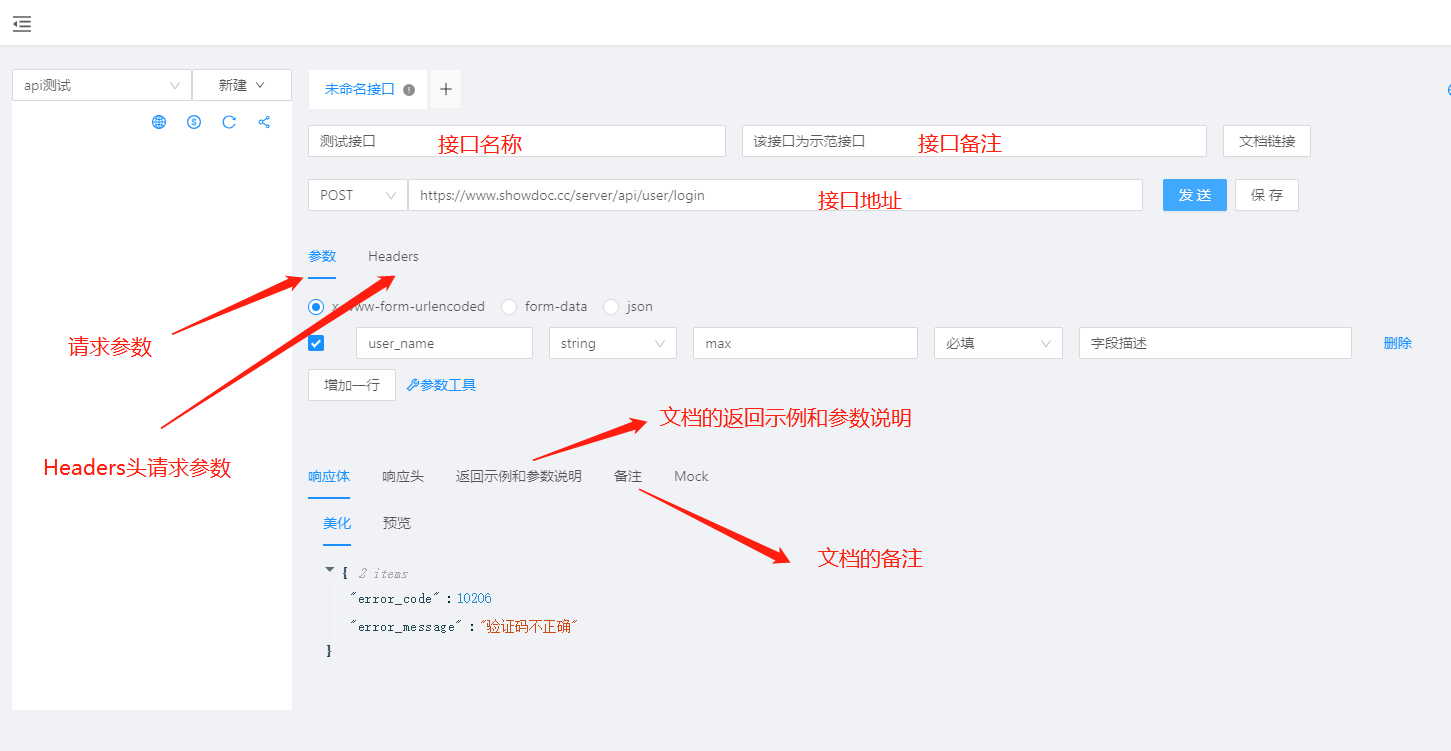
Task: Open 参数工具 with the paperclip icon
Action: point(441,384)
